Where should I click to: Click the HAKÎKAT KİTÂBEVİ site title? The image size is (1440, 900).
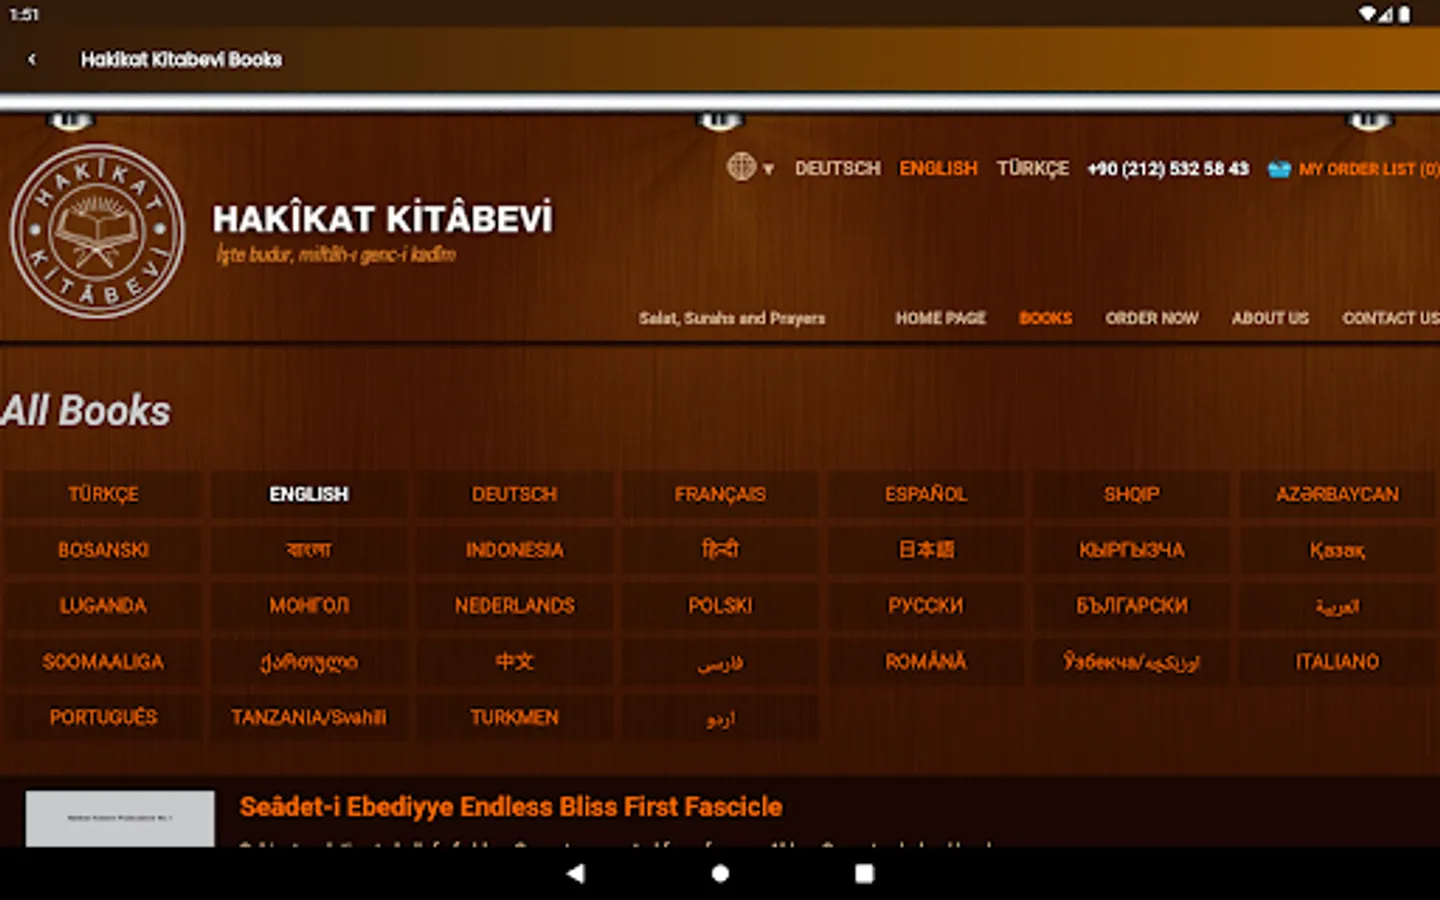382,218
